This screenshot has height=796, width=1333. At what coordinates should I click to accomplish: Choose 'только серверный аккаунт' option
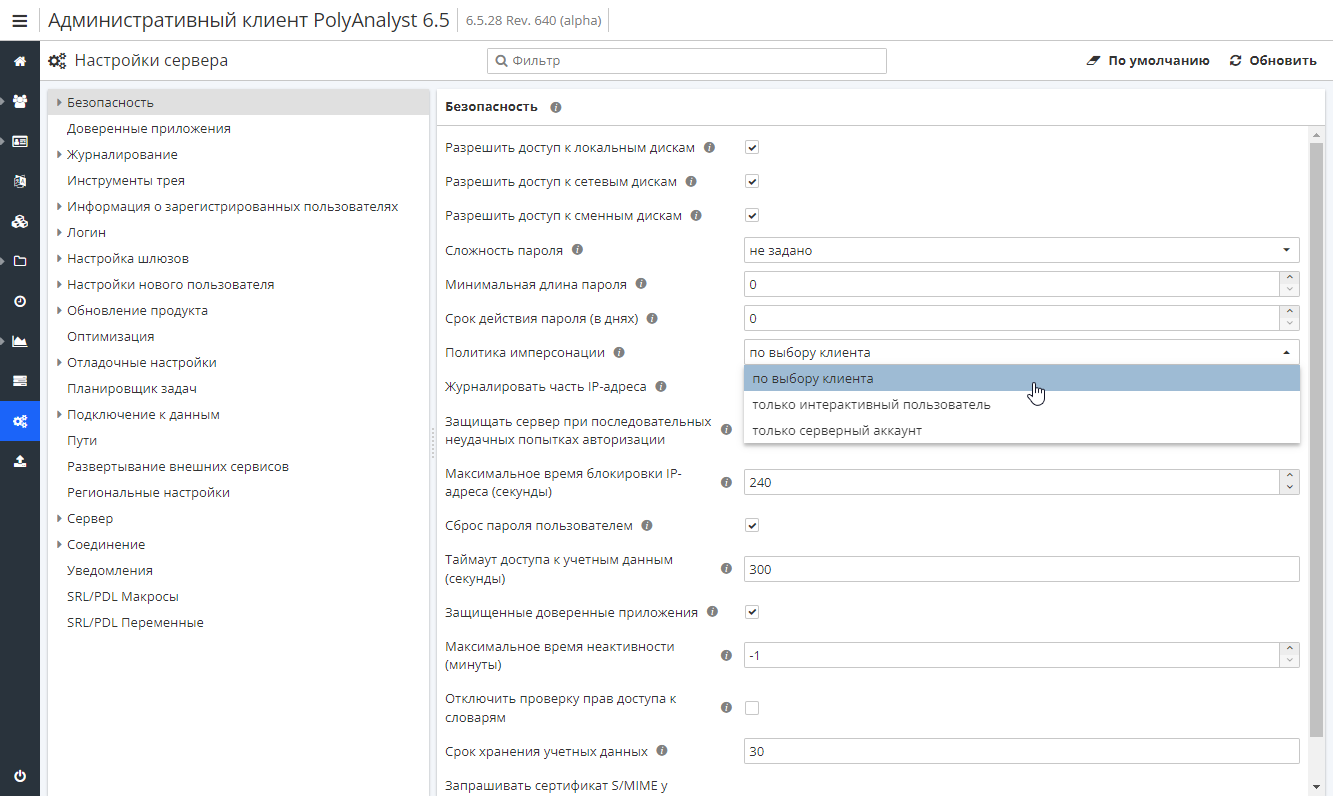pyautogui.click(x=1021, y=431)
